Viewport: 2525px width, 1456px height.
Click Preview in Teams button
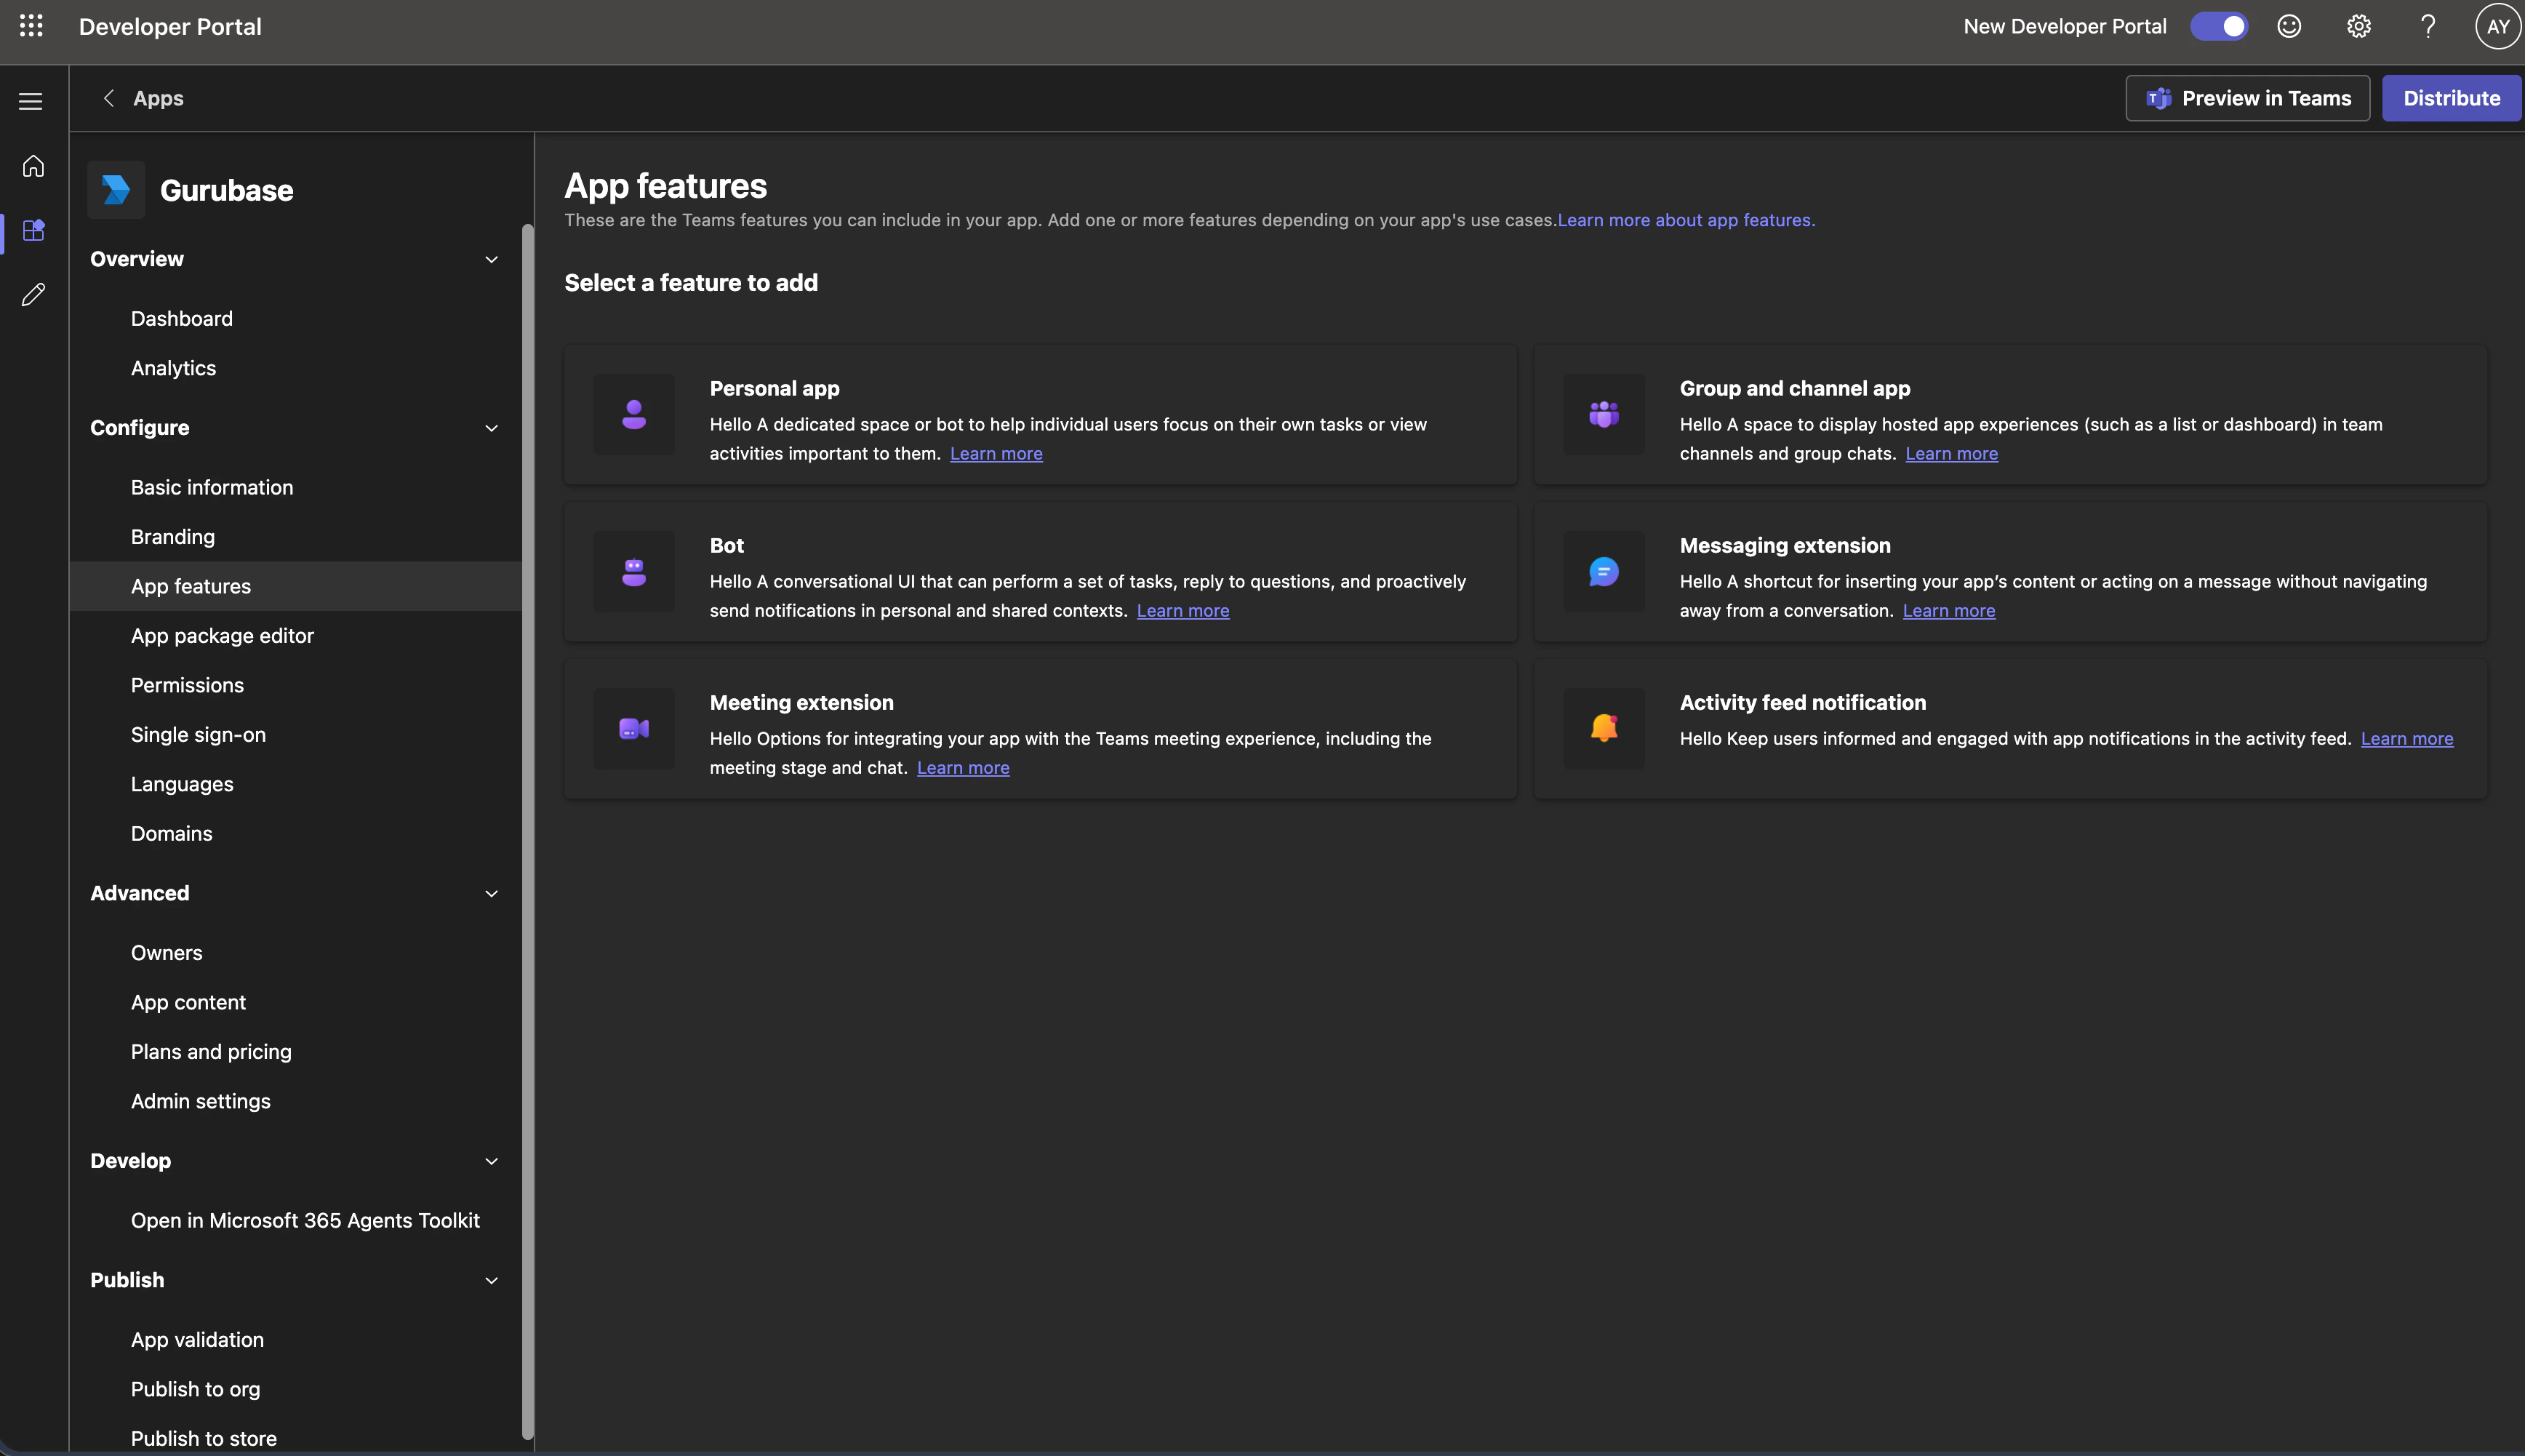2247,98
